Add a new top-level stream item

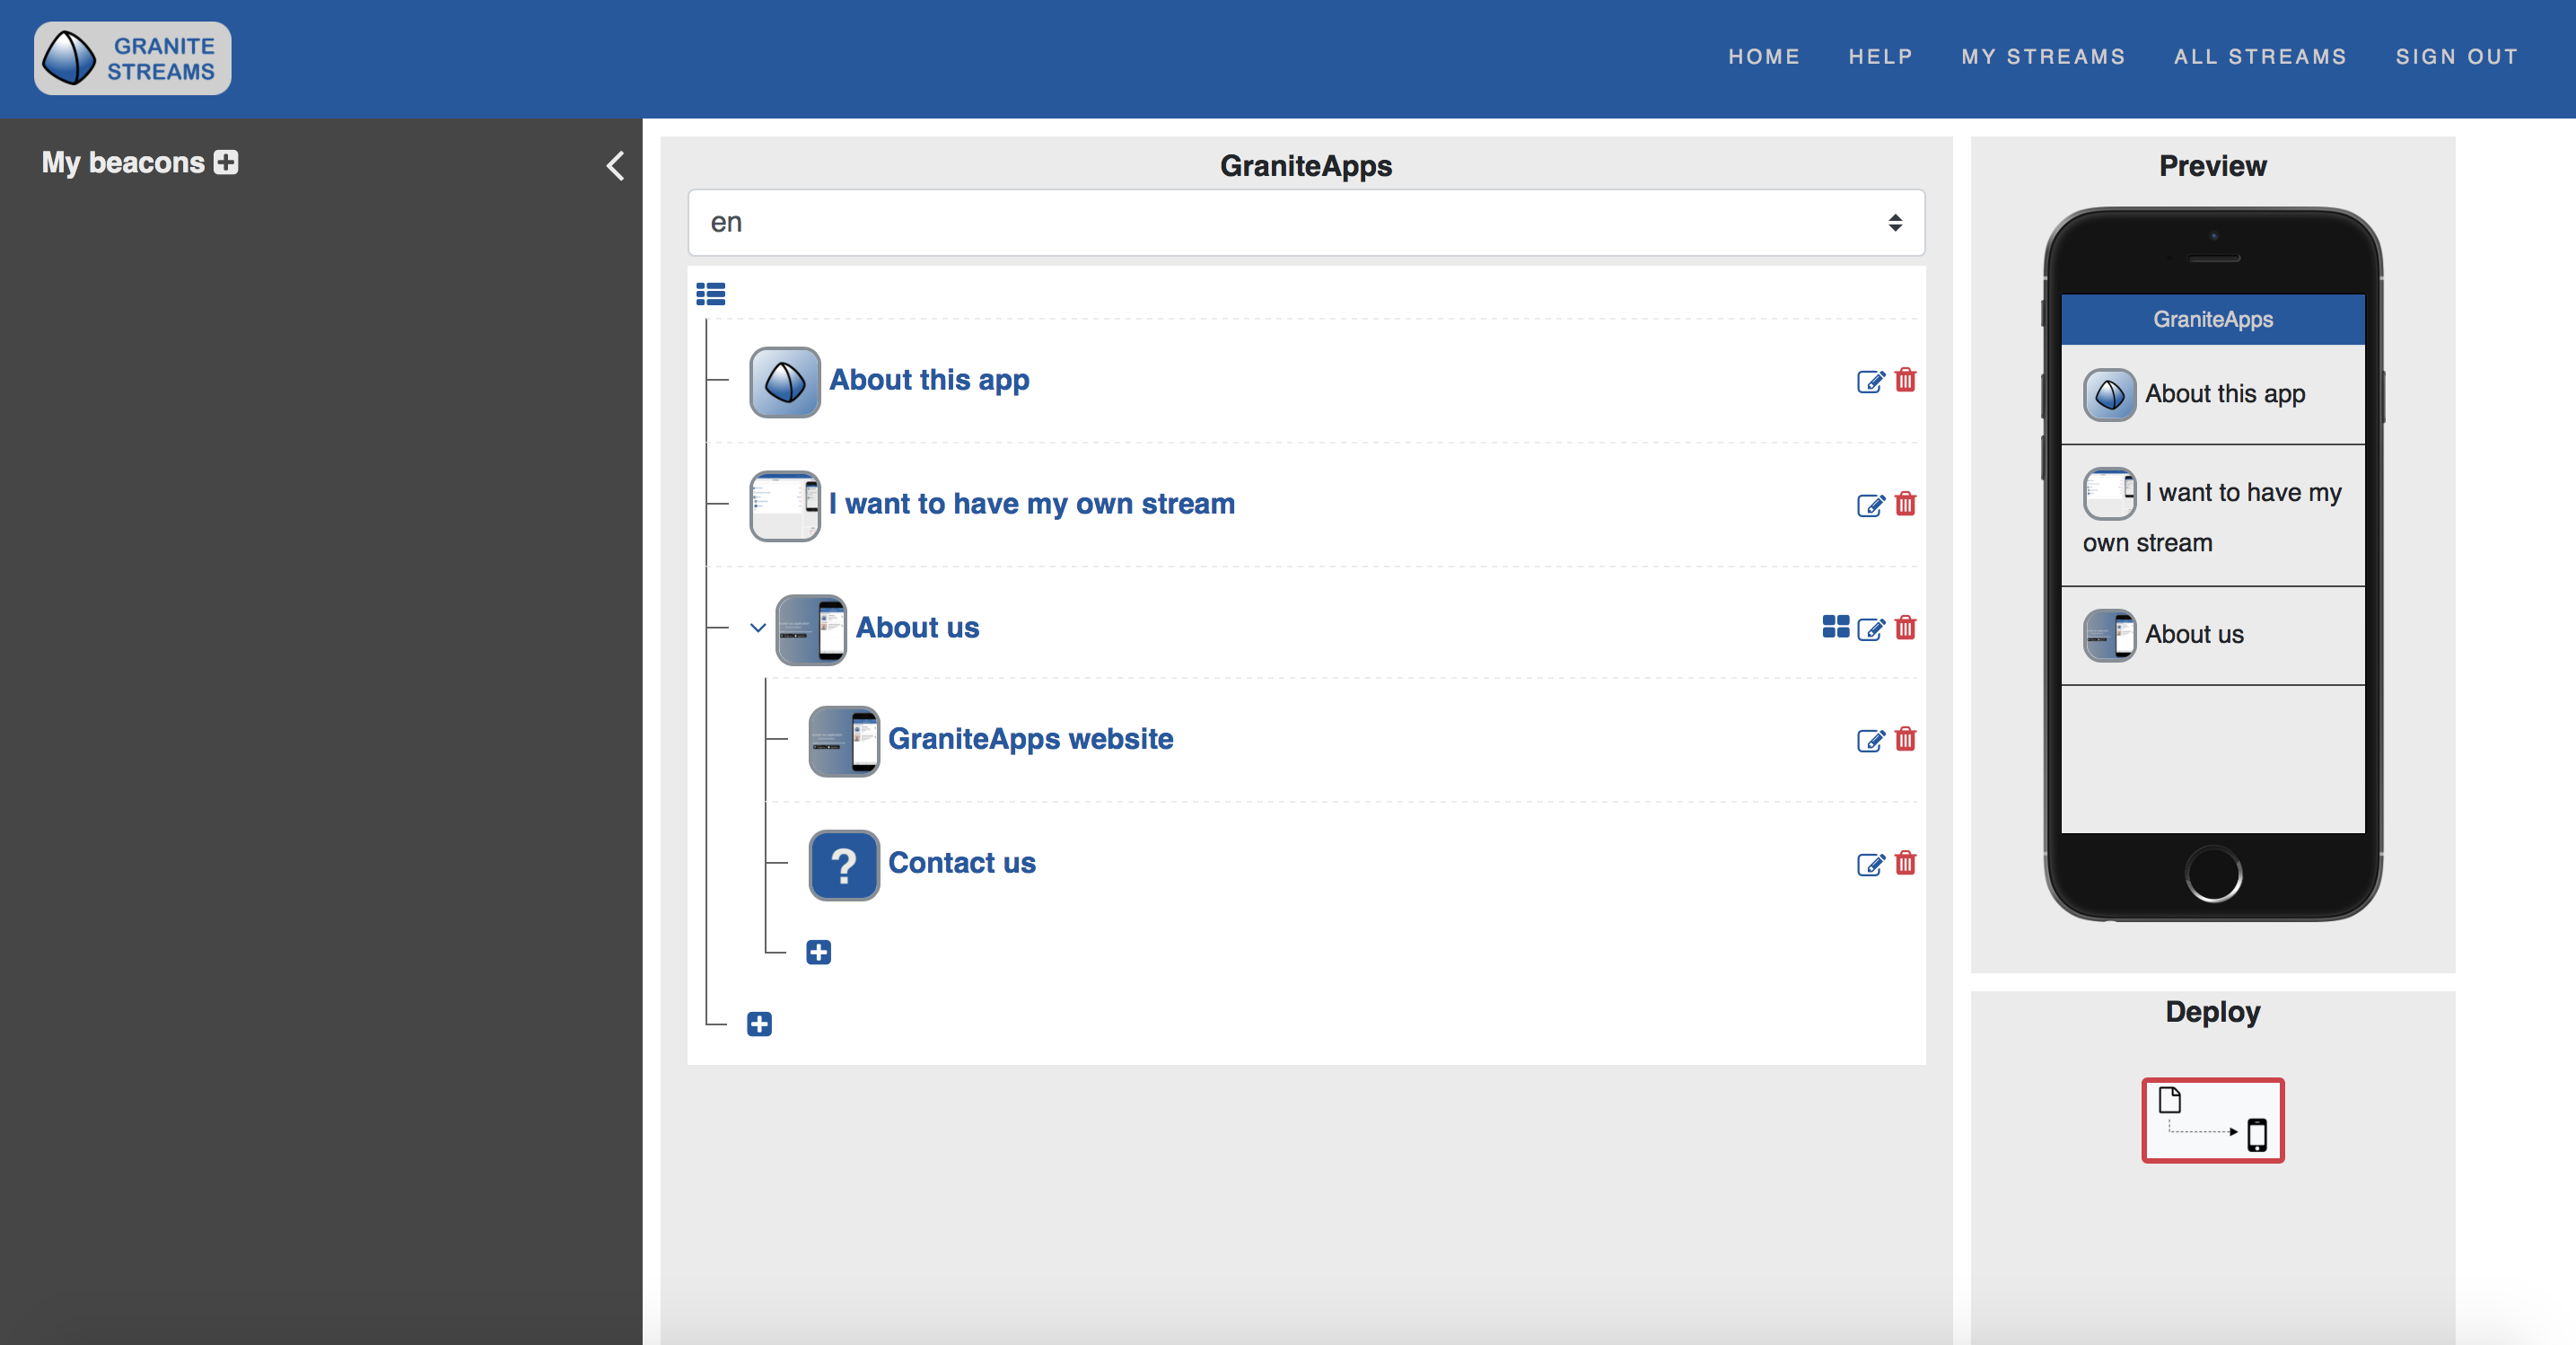click(760, 1025)
